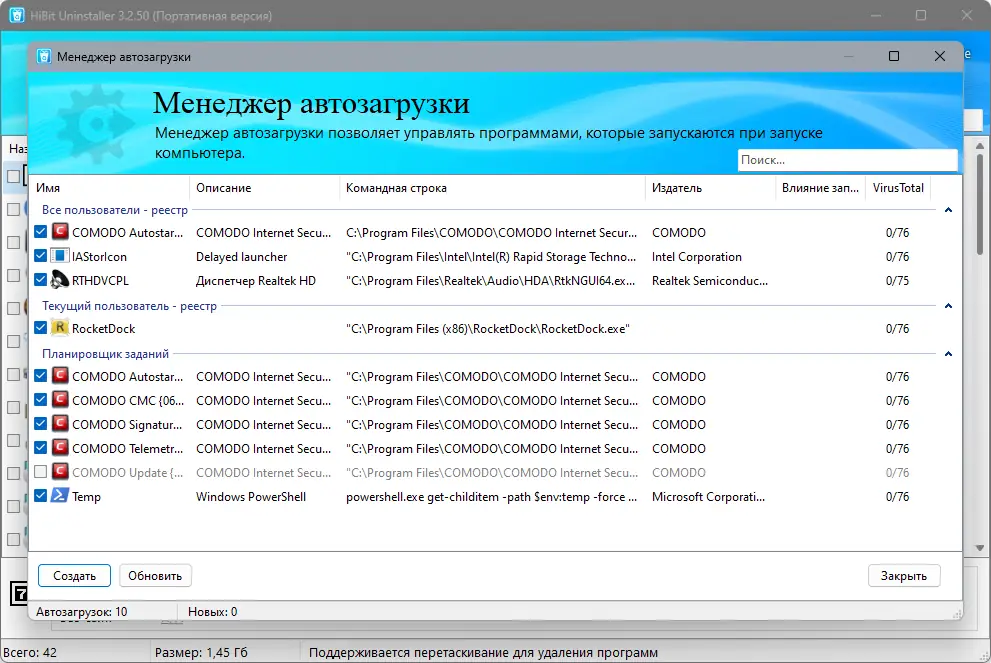Click the Обновить button
Screen dimensions: 991x663
(x=155, y=576)
